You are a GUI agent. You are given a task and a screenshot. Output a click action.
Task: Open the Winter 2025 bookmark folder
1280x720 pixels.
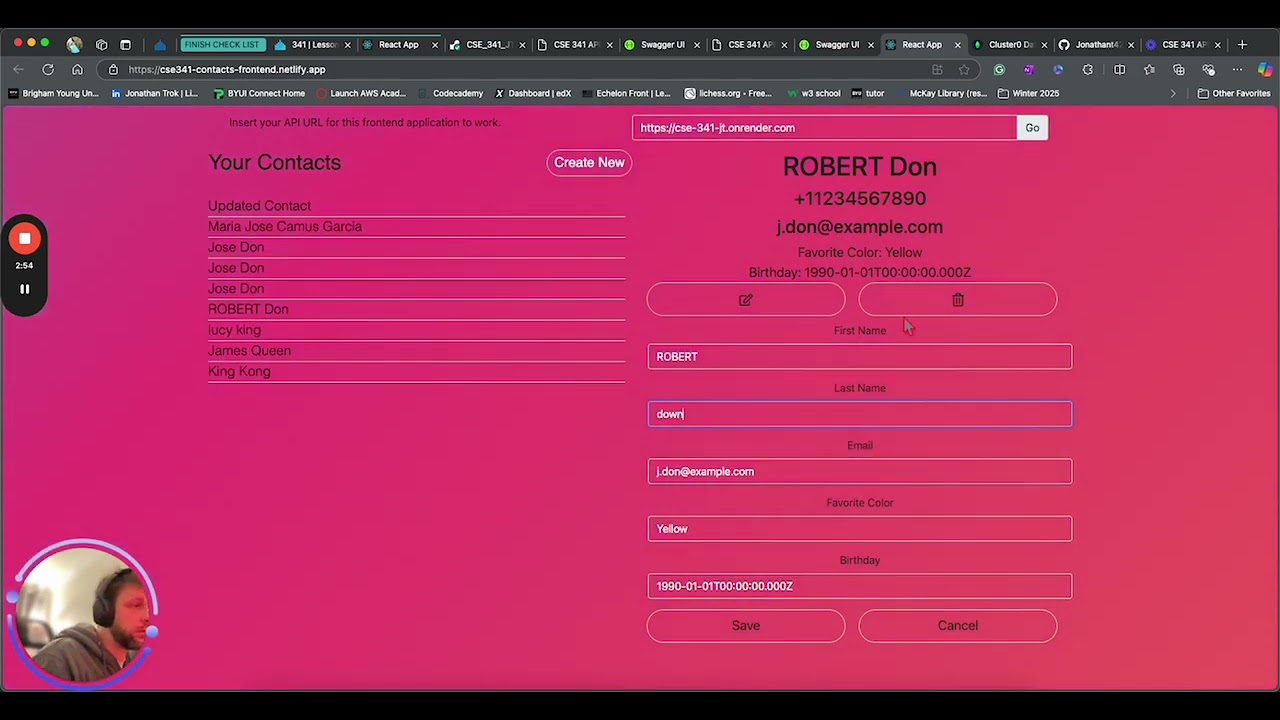[1028, 93]
